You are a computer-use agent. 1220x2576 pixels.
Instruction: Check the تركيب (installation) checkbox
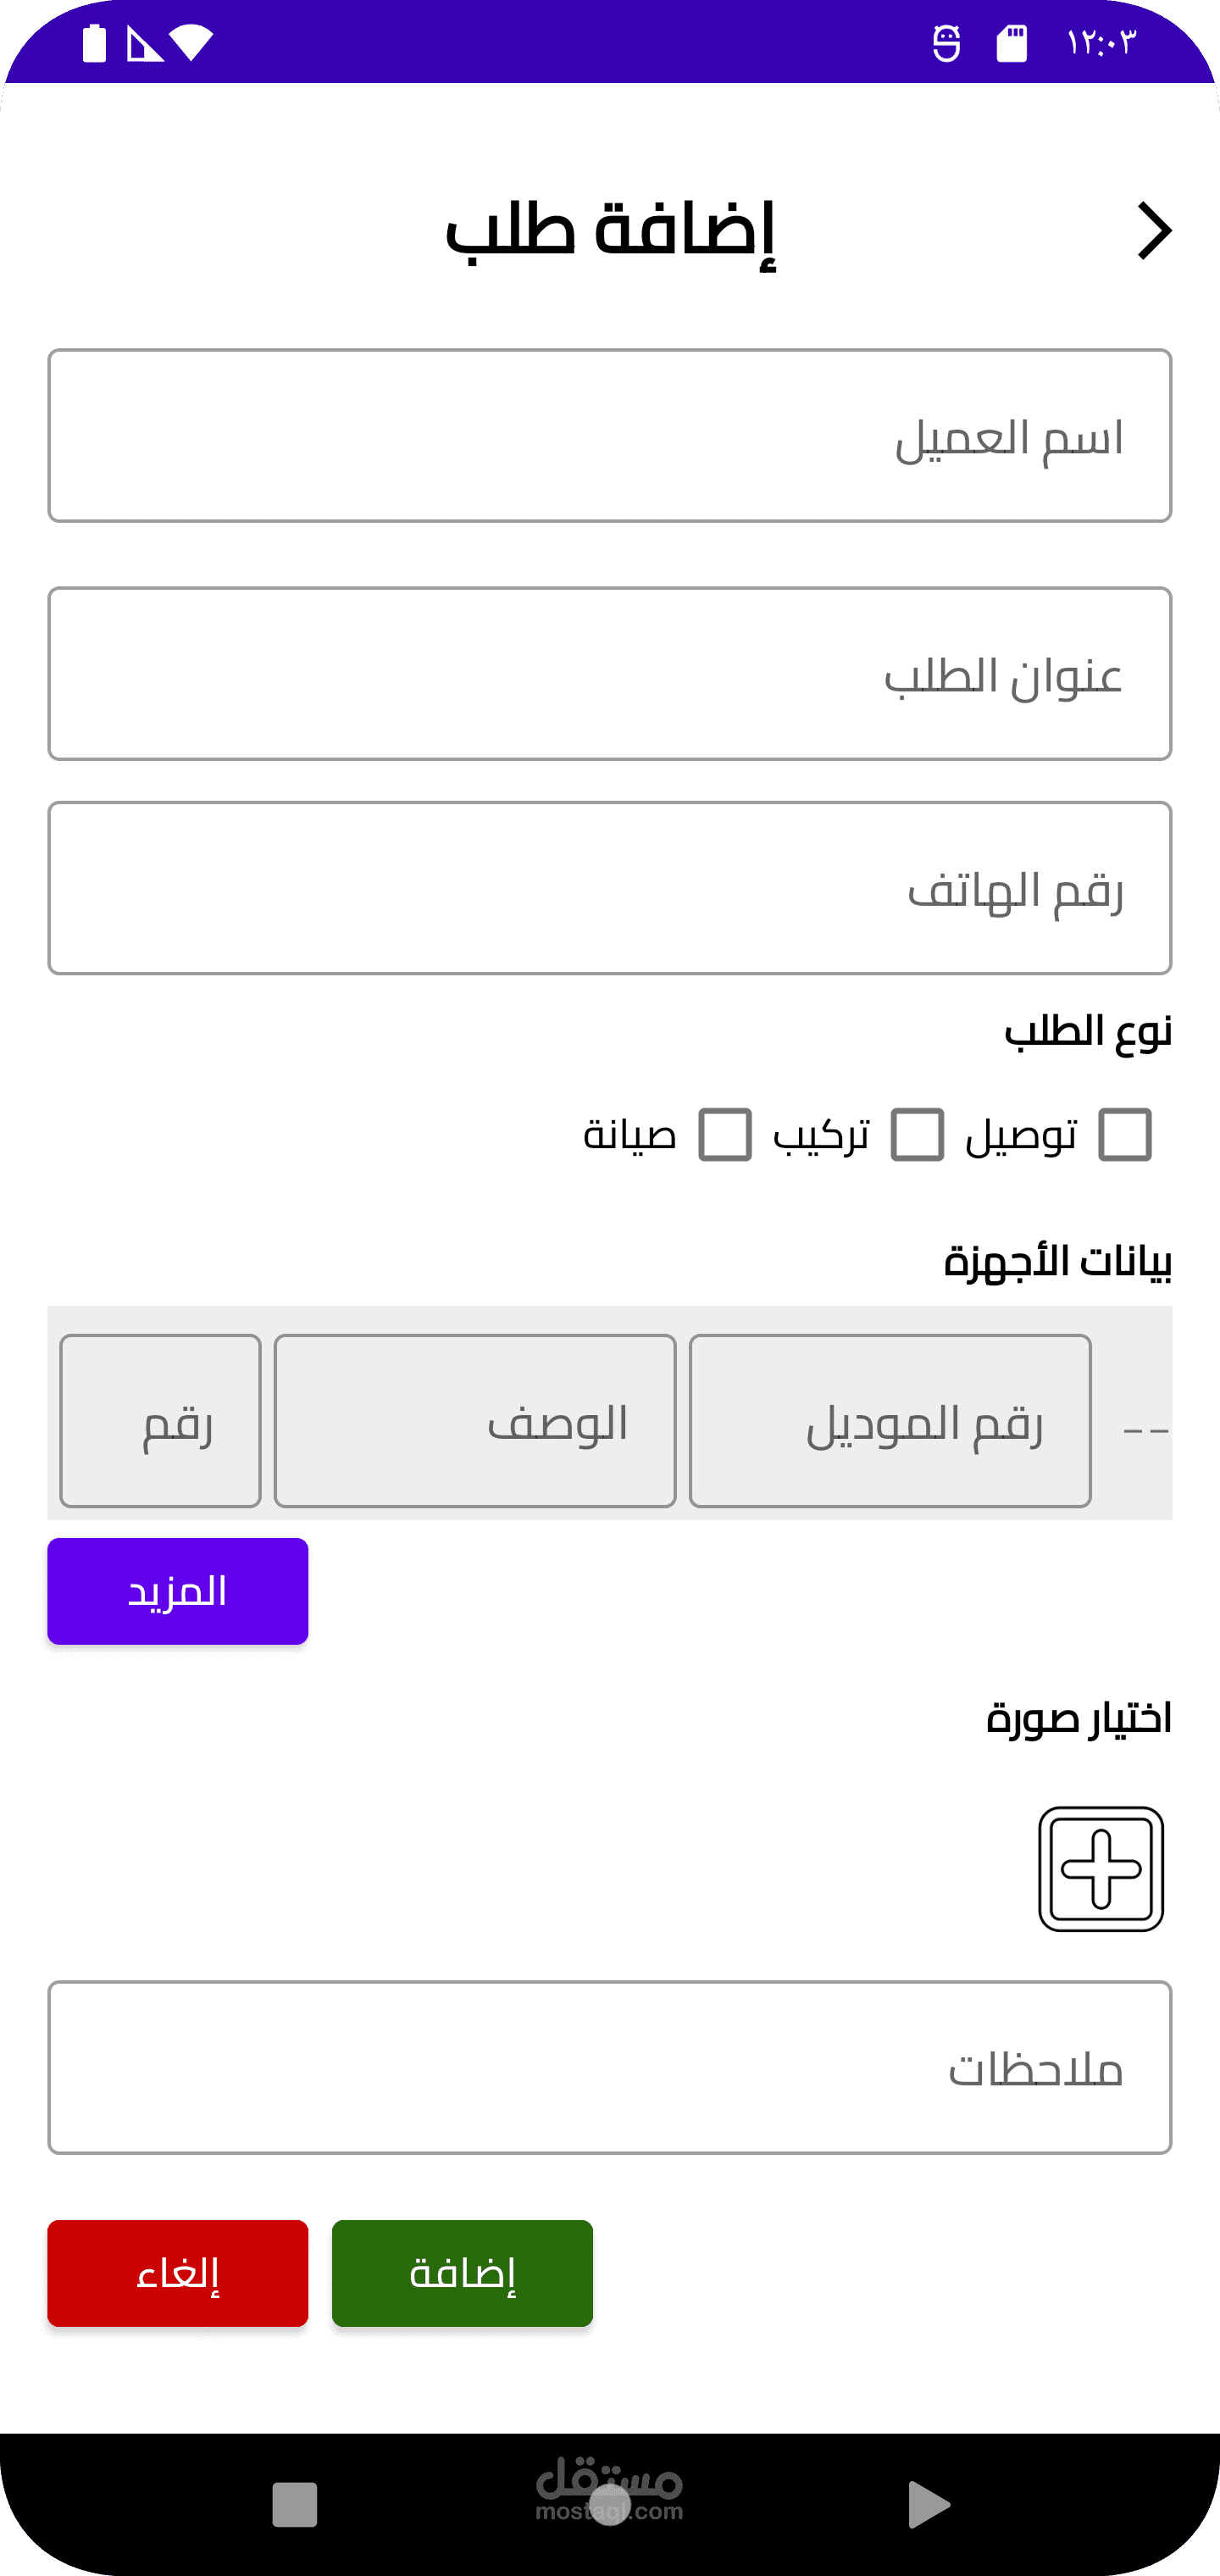pos(917,1135)
